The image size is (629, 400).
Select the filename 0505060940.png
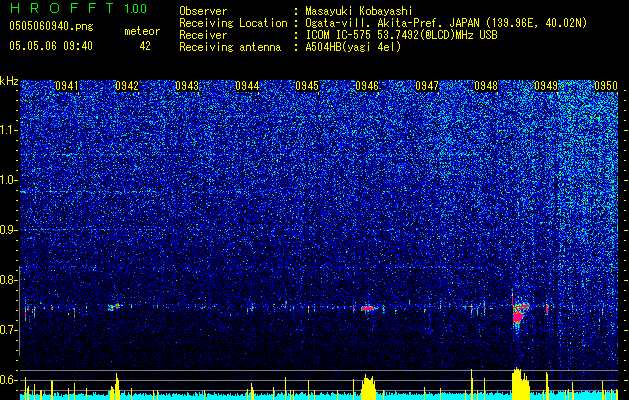[51, 26]
